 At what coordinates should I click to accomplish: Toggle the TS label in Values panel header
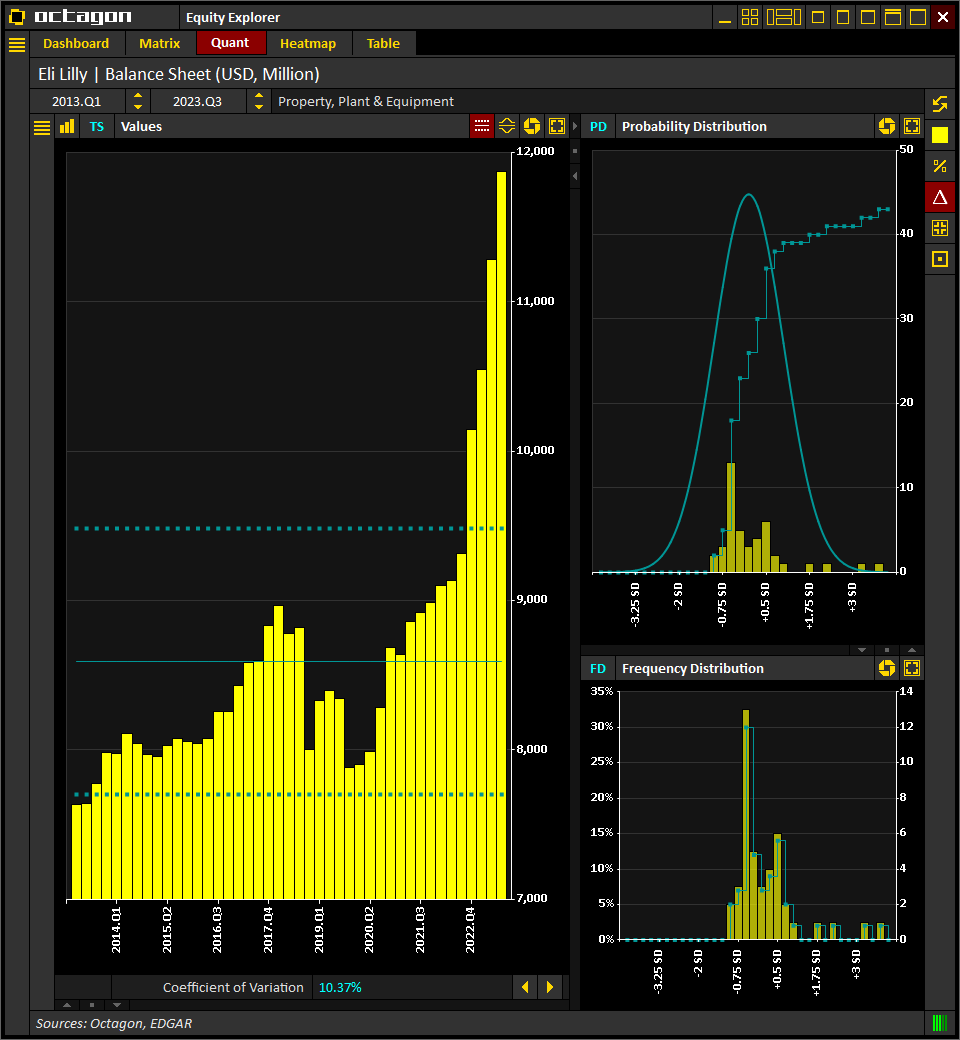(97, 126)
